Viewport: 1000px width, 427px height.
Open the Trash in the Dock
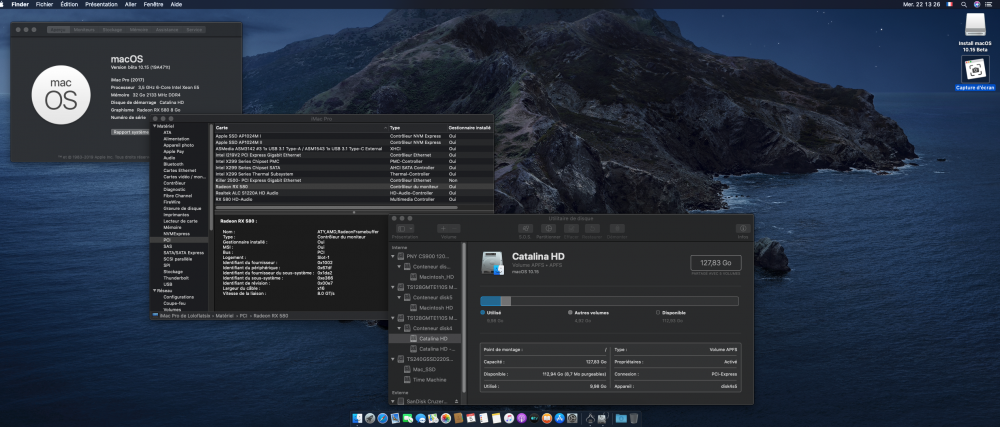pos(634,418)
